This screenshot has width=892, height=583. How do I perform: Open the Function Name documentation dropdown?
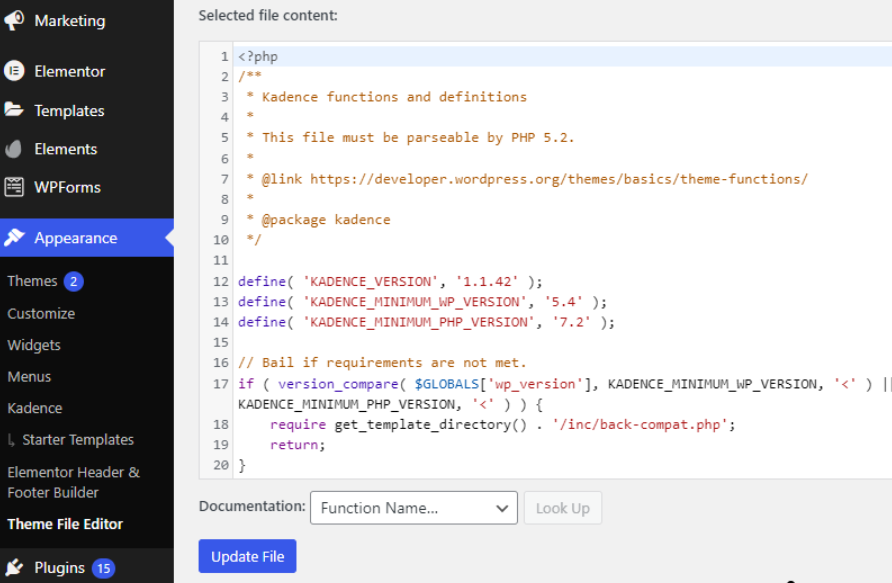coord(413,508)
